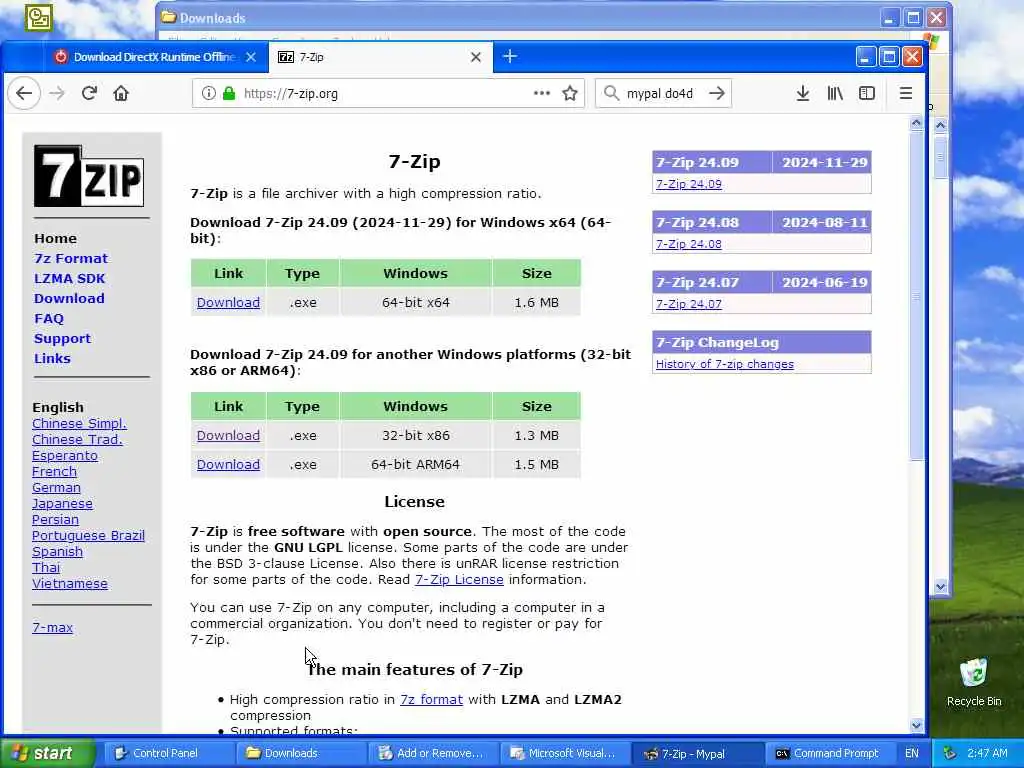Open the 7-Zip 24.08 news link
The height and width of the screenshot is (768, 1024).
point(688,244)
